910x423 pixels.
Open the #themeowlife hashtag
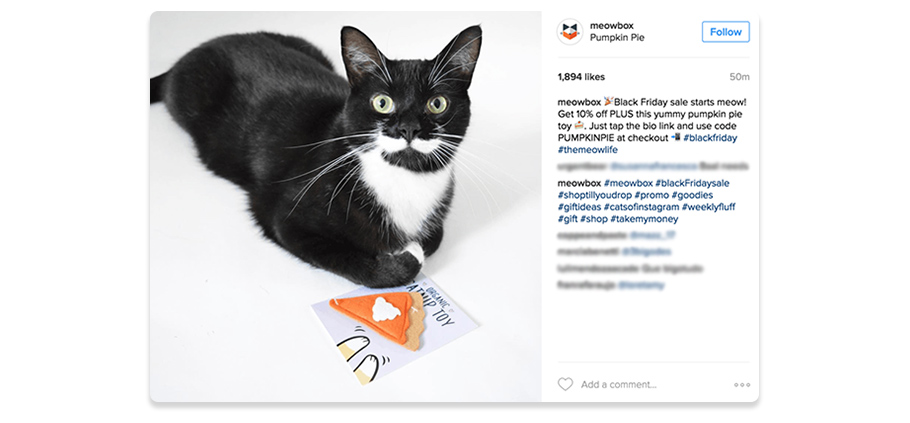(587, 150)
